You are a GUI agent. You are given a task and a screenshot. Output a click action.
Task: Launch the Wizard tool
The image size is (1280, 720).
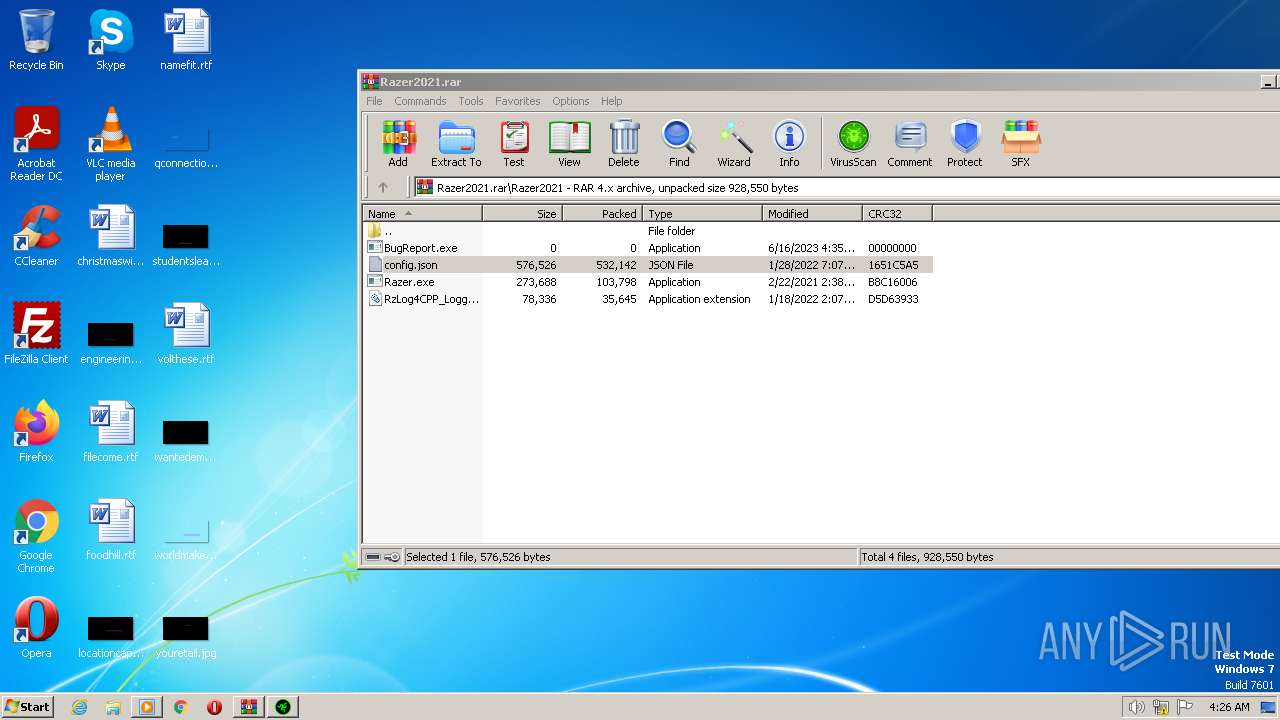coord(734,143)
